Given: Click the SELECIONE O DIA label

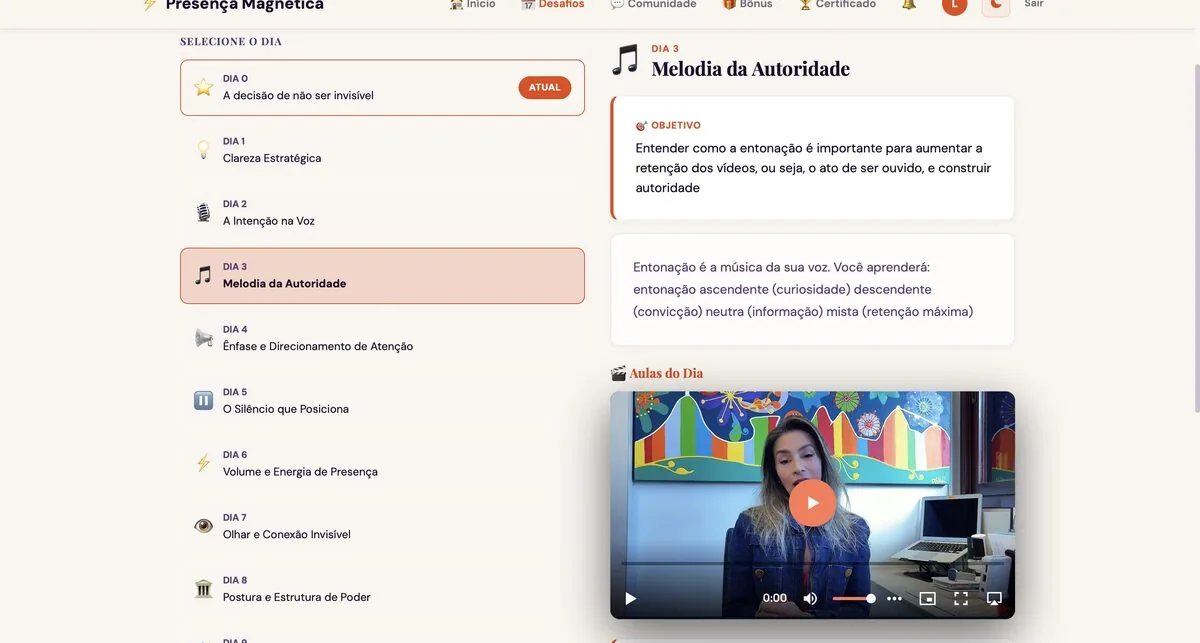Looking at the screenshot, I should [x=230, y=42].
